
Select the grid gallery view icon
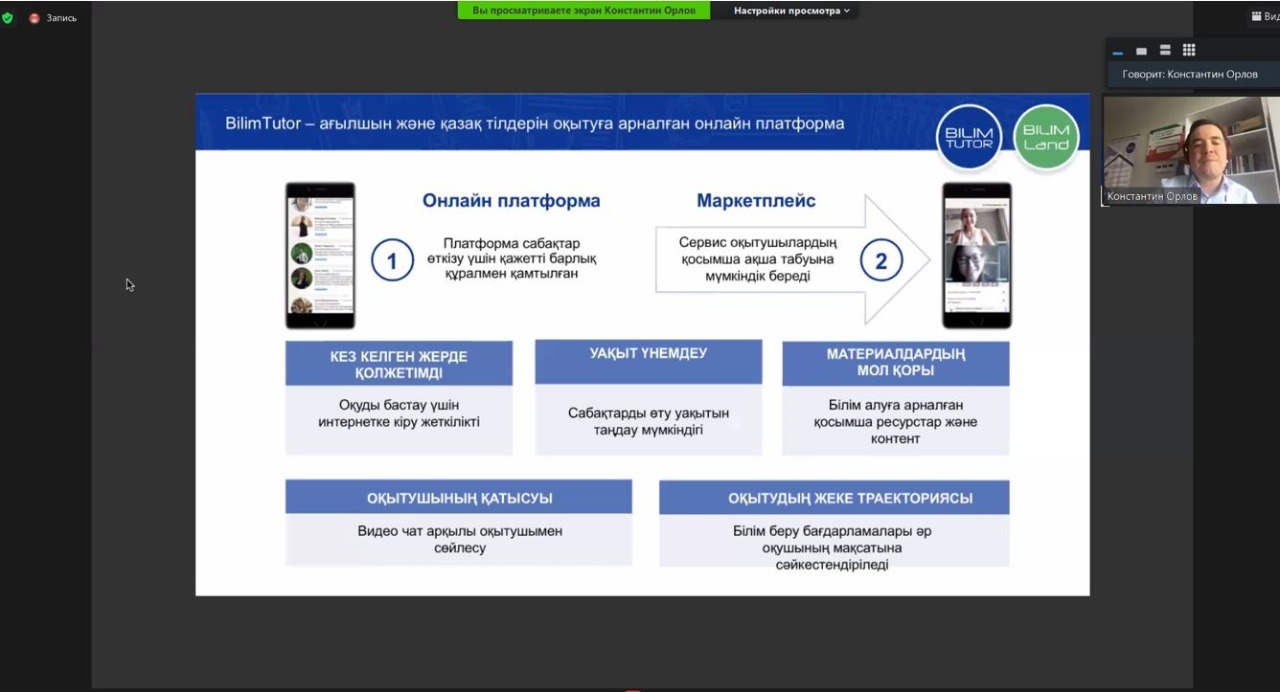1189,50
